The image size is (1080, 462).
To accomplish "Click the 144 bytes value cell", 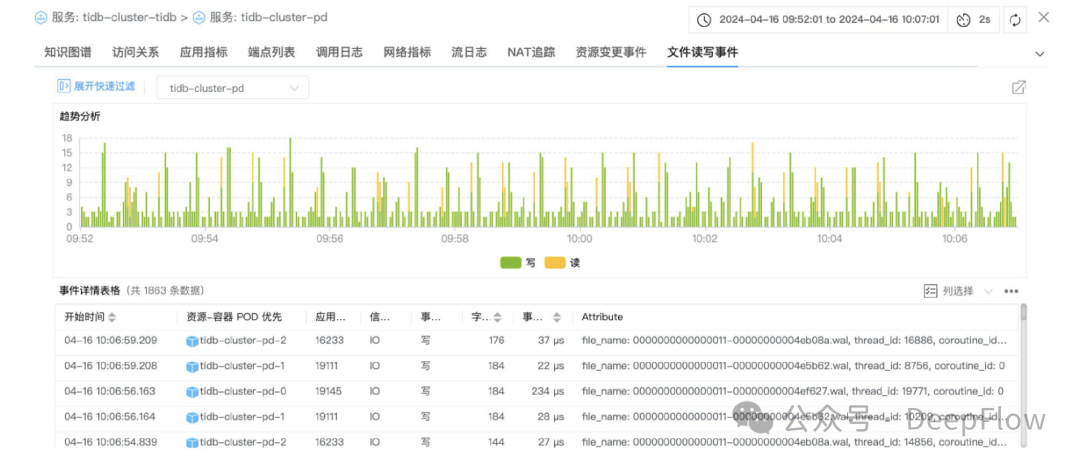I will pyautogui.click(x=496, y=442).
